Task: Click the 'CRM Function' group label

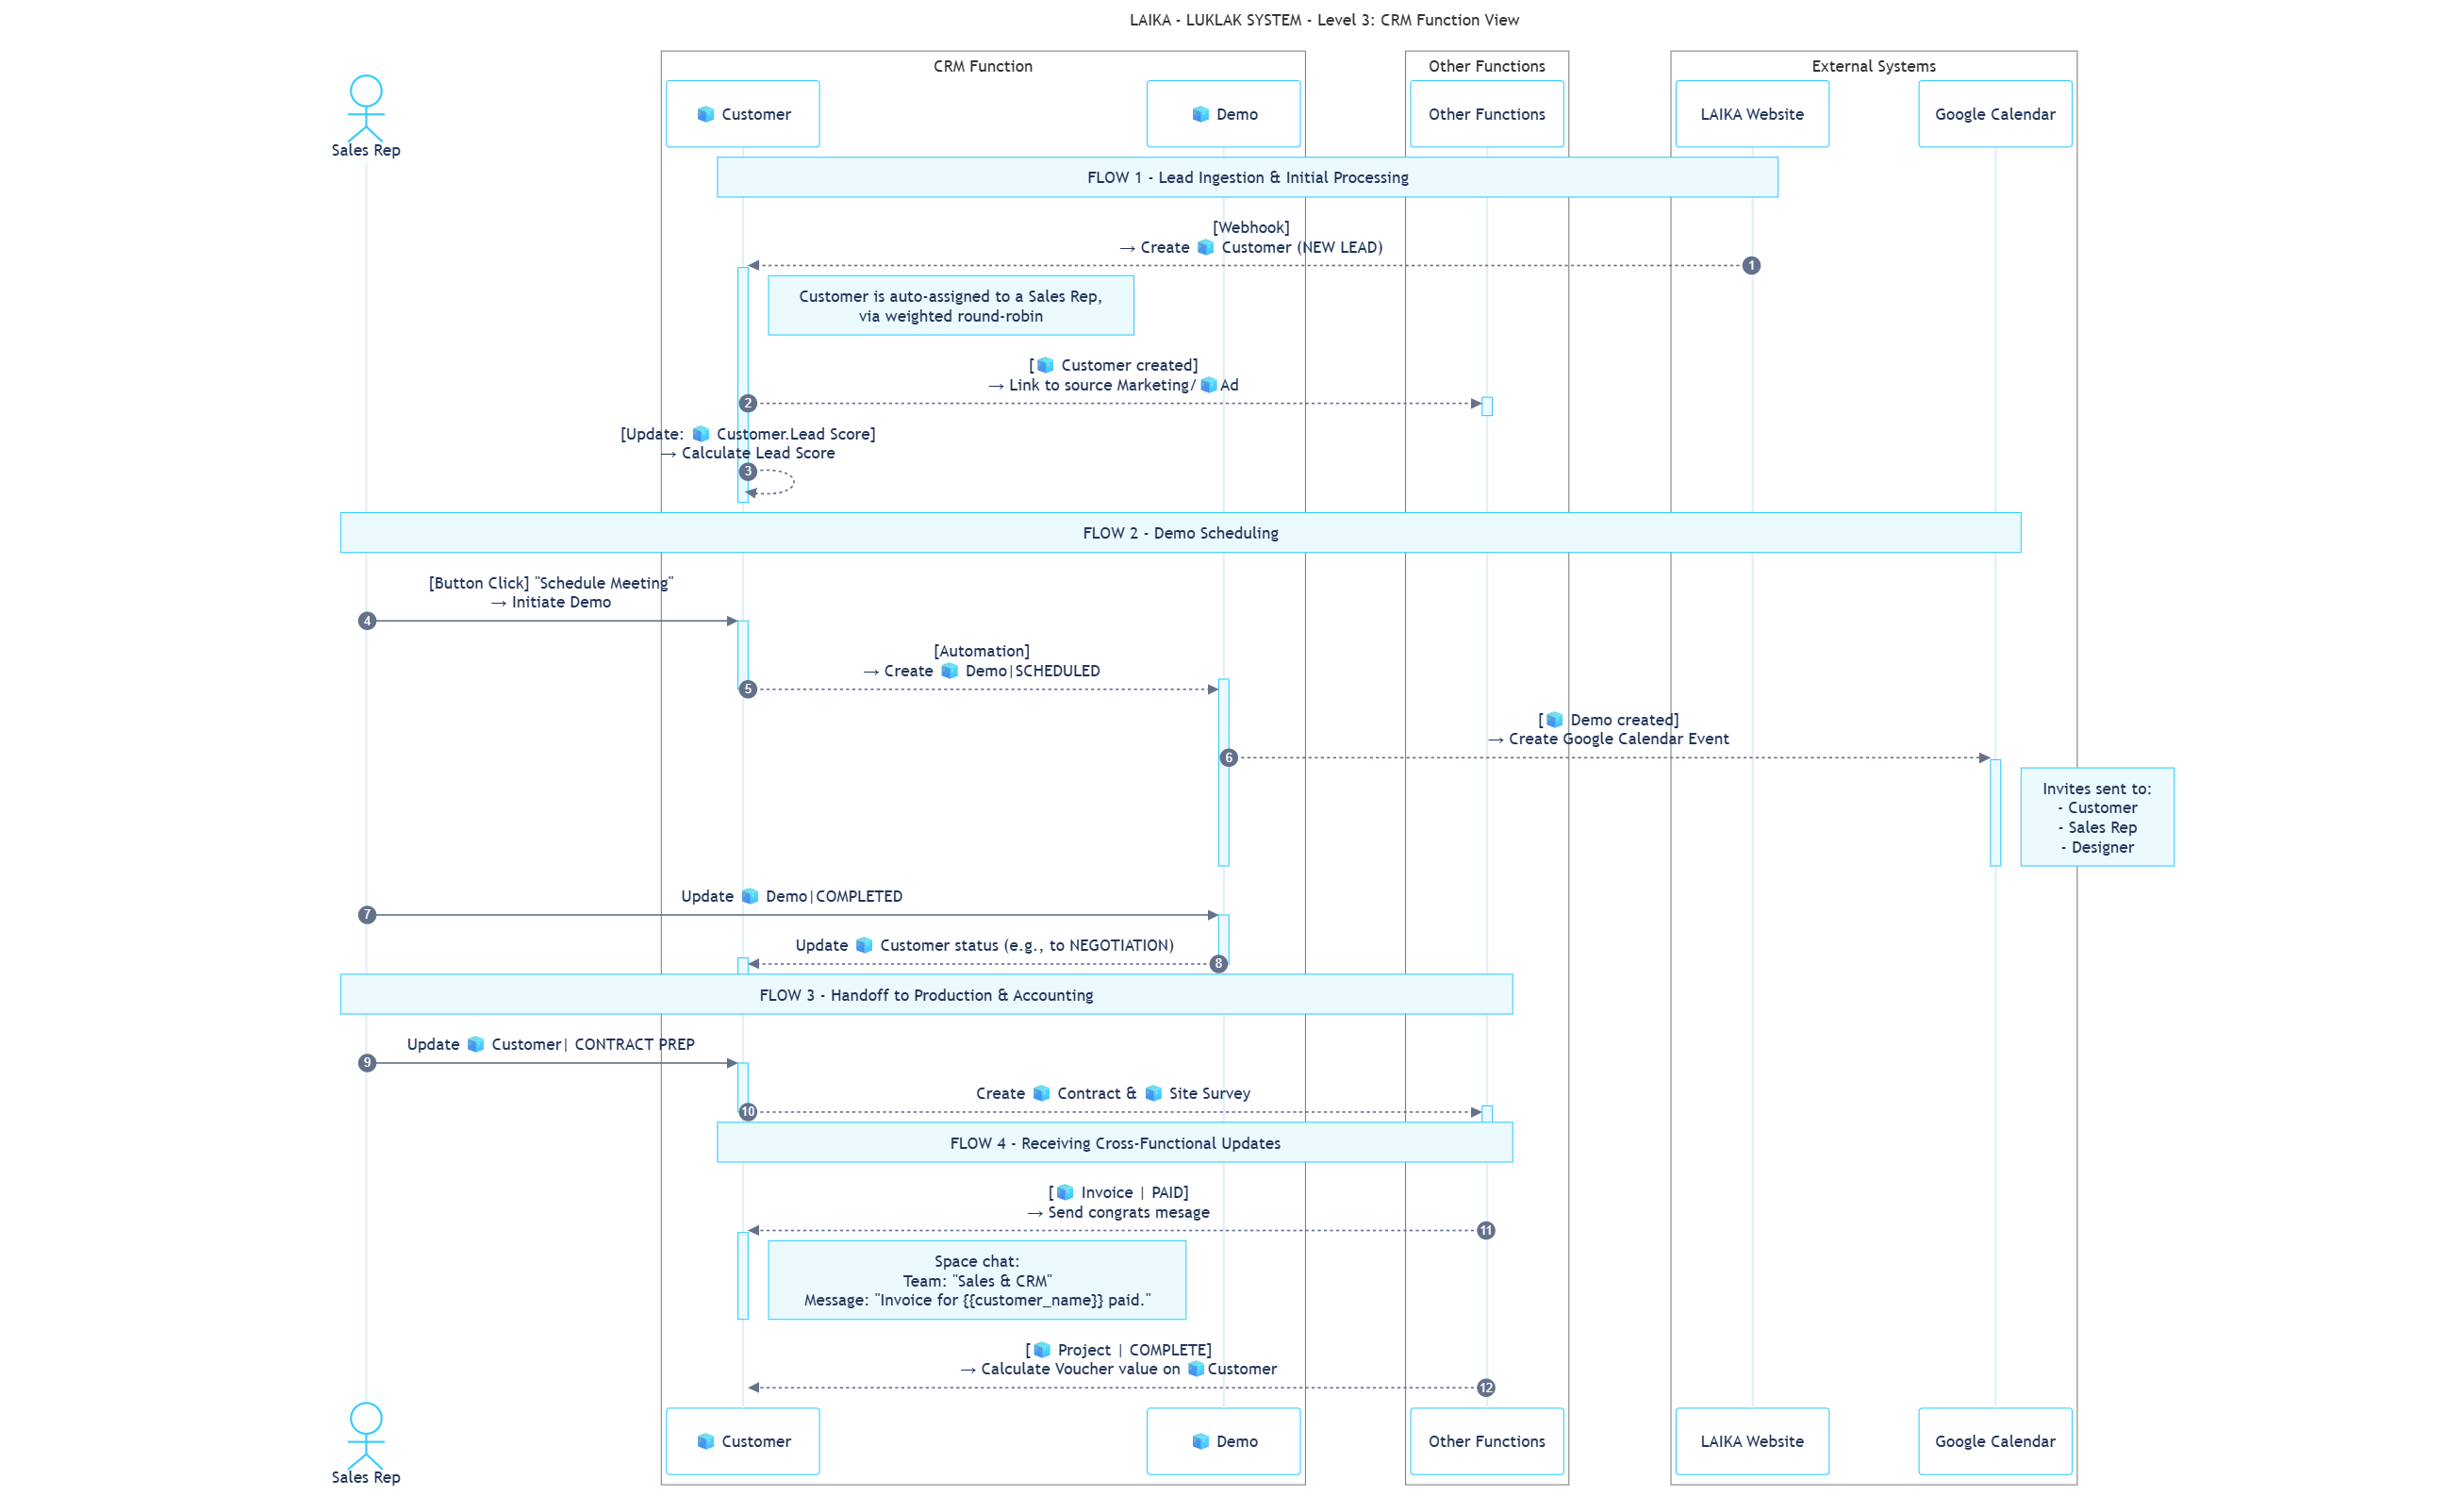Action: tap(983, 66)
